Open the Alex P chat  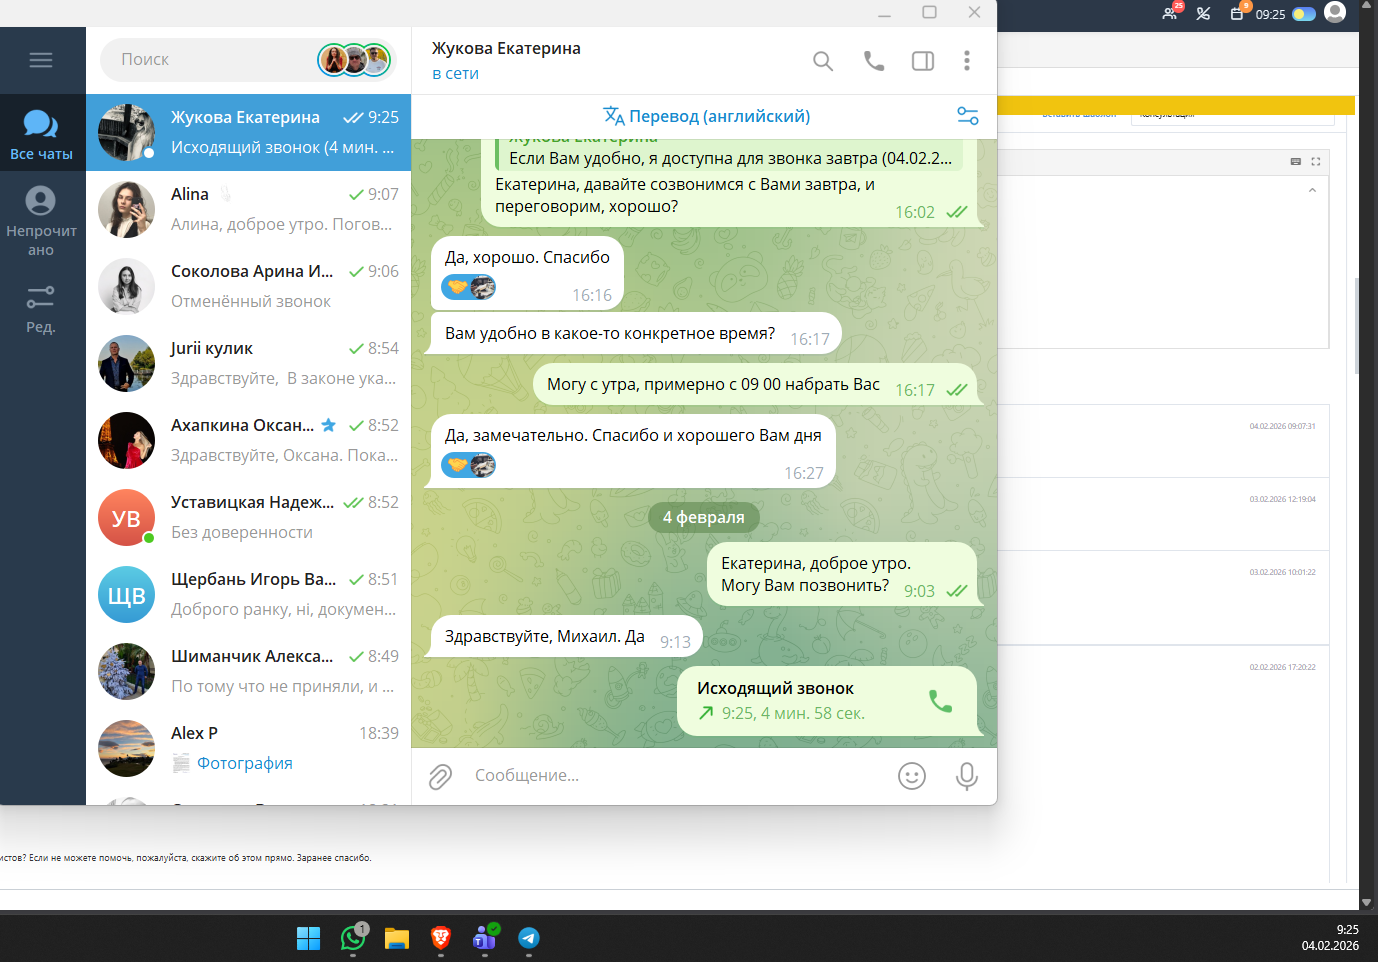248,748
